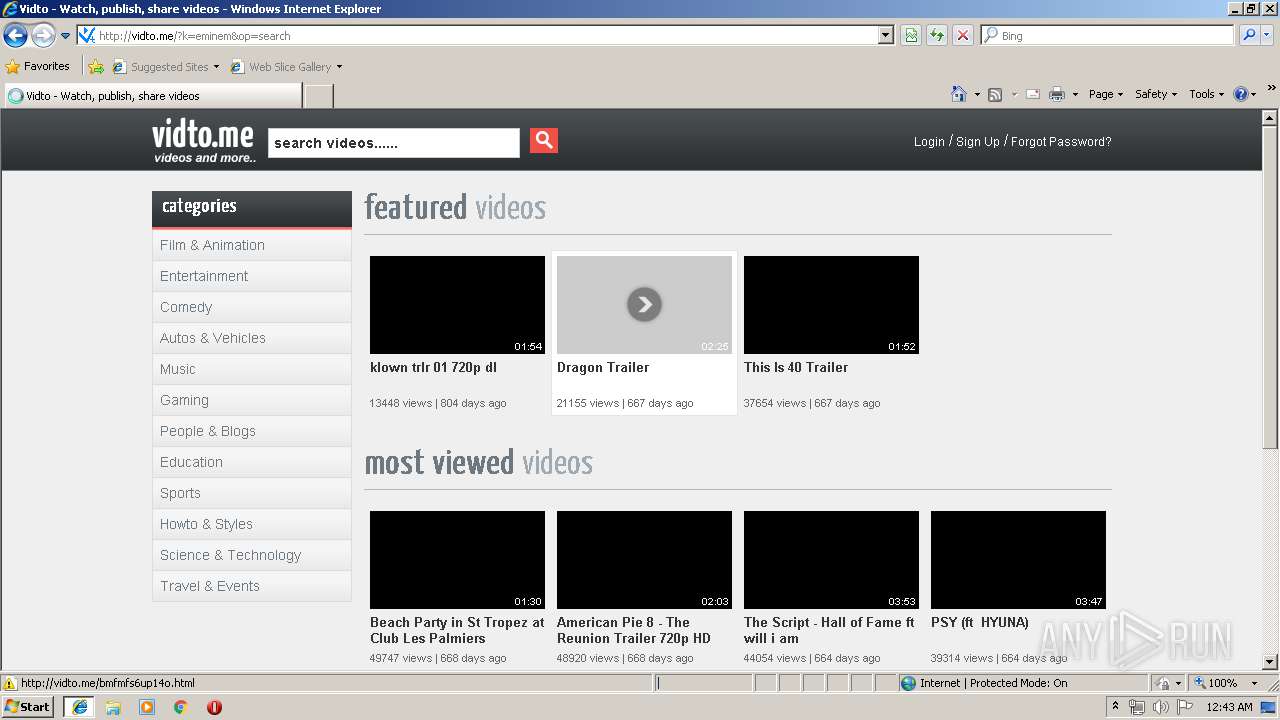Play the Dragon Trailer thumbnail arrow

point(644,304)
